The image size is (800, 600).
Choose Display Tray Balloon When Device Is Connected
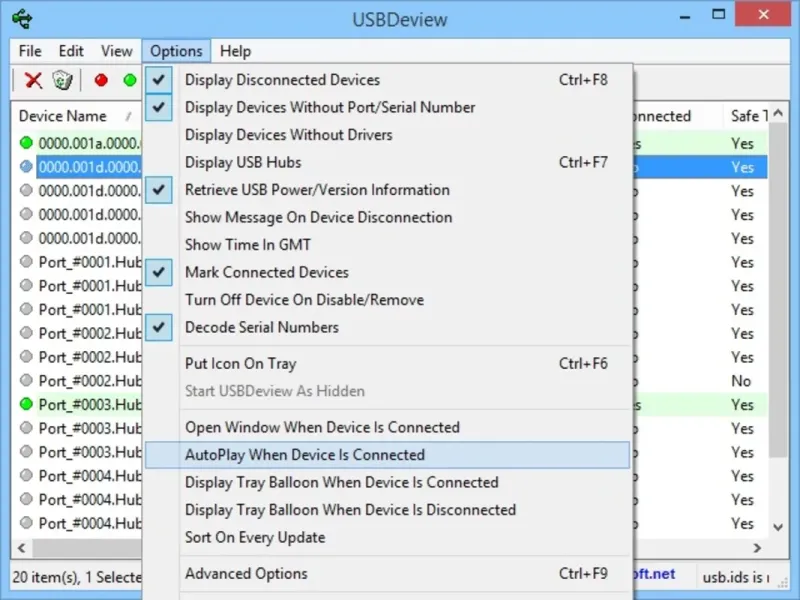click(387, 482)
